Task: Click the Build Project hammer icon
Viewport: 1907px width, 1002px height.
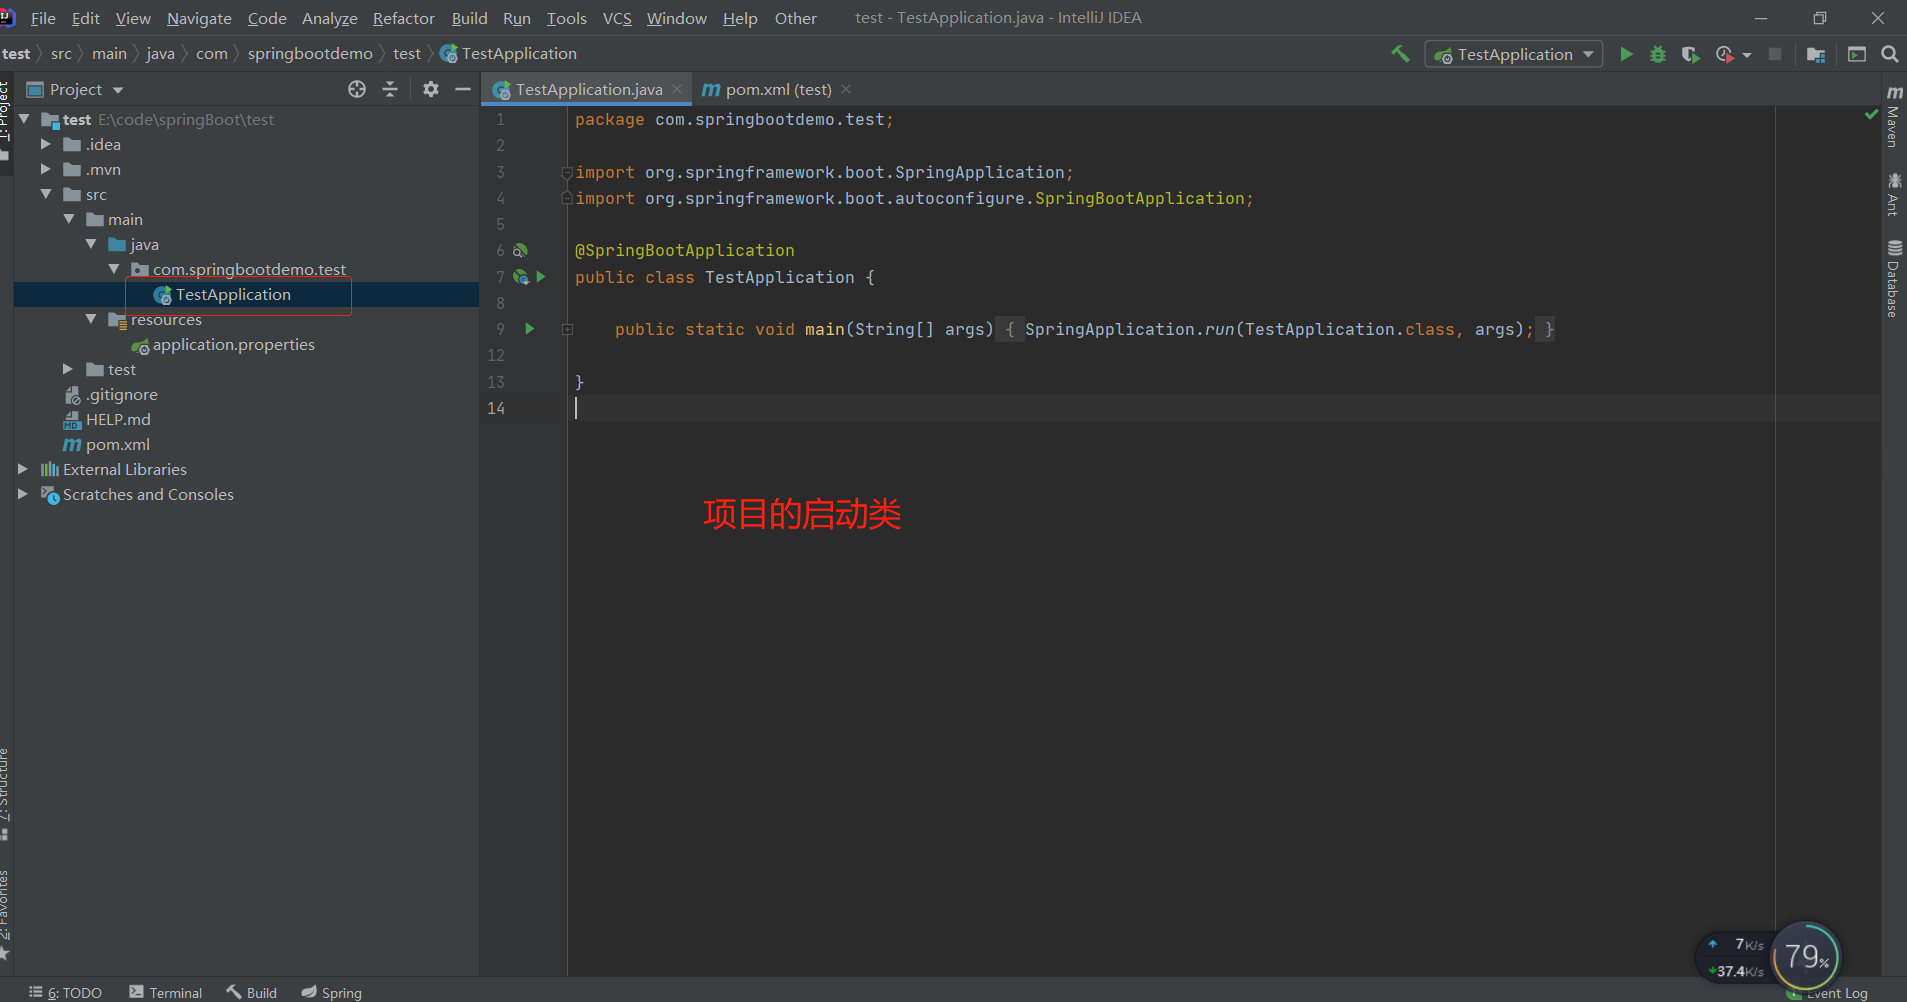Action: coord(1400,54)
